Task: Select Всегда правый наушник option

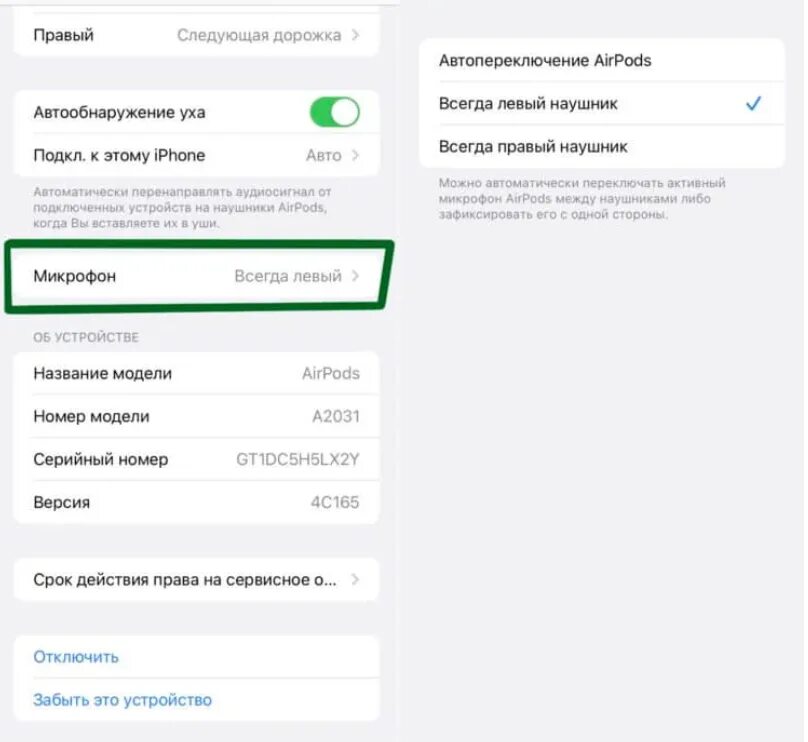Action: click(602, 147)
